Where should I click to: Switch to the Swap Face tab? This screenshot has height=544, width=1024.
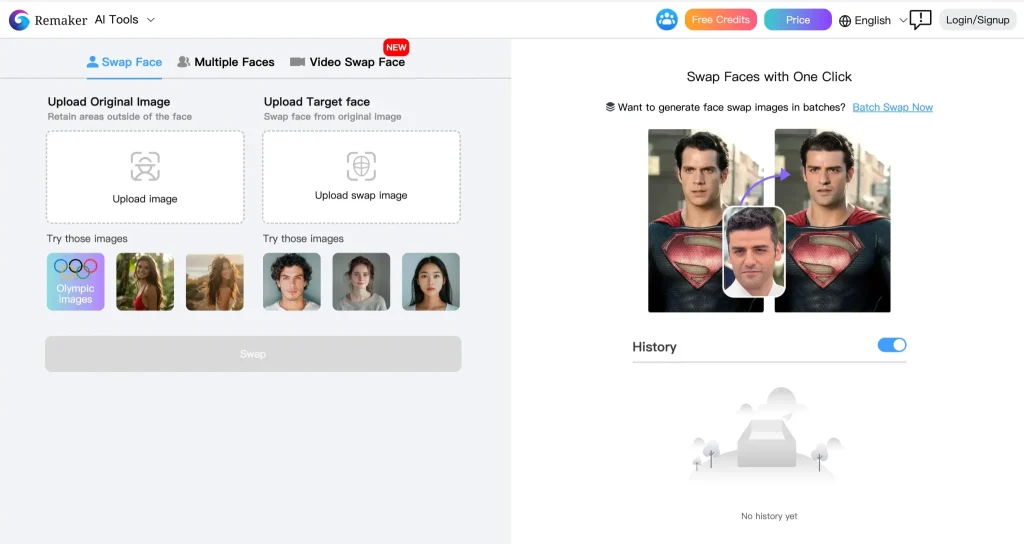click(x=124, y=62)
